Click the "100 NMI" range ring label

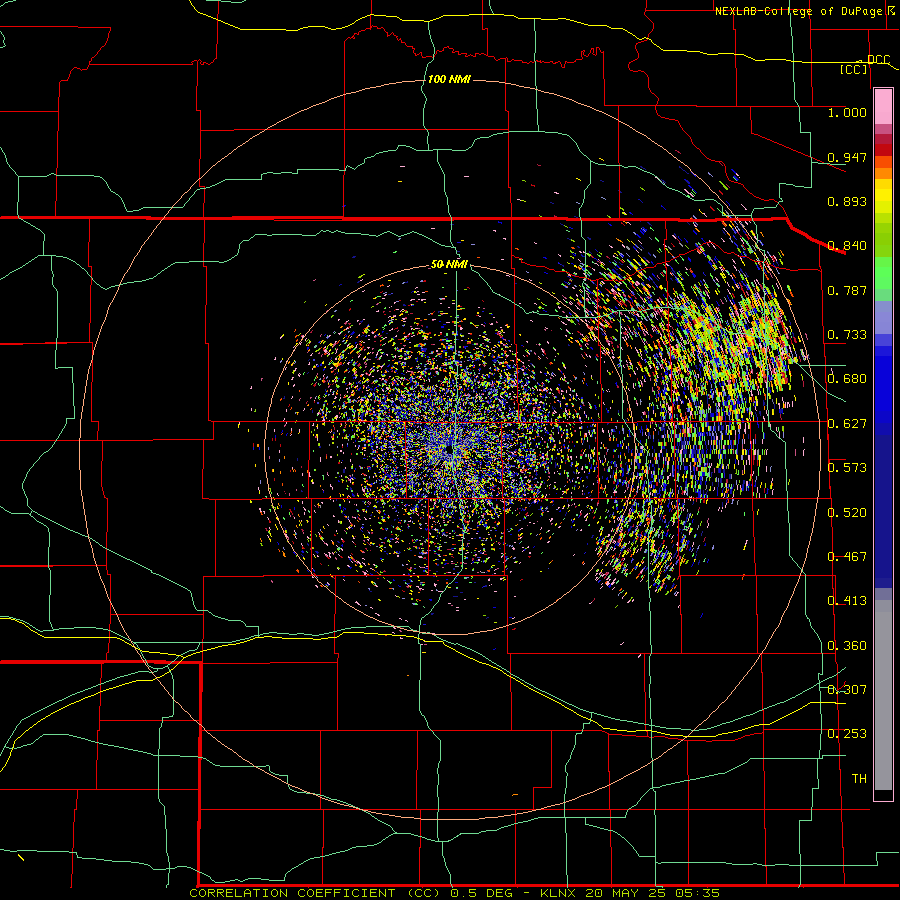tap(449, 79)
